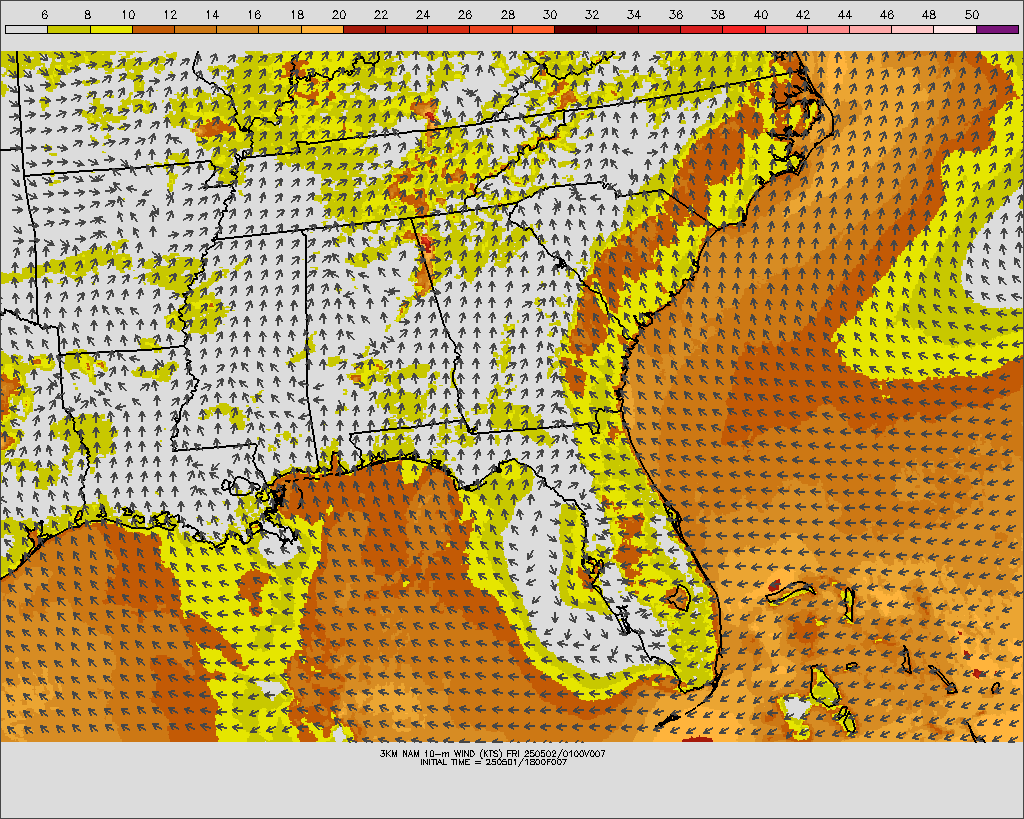Select the legend label "30"
1024x819 pixels.
click(x=550, y=14)
